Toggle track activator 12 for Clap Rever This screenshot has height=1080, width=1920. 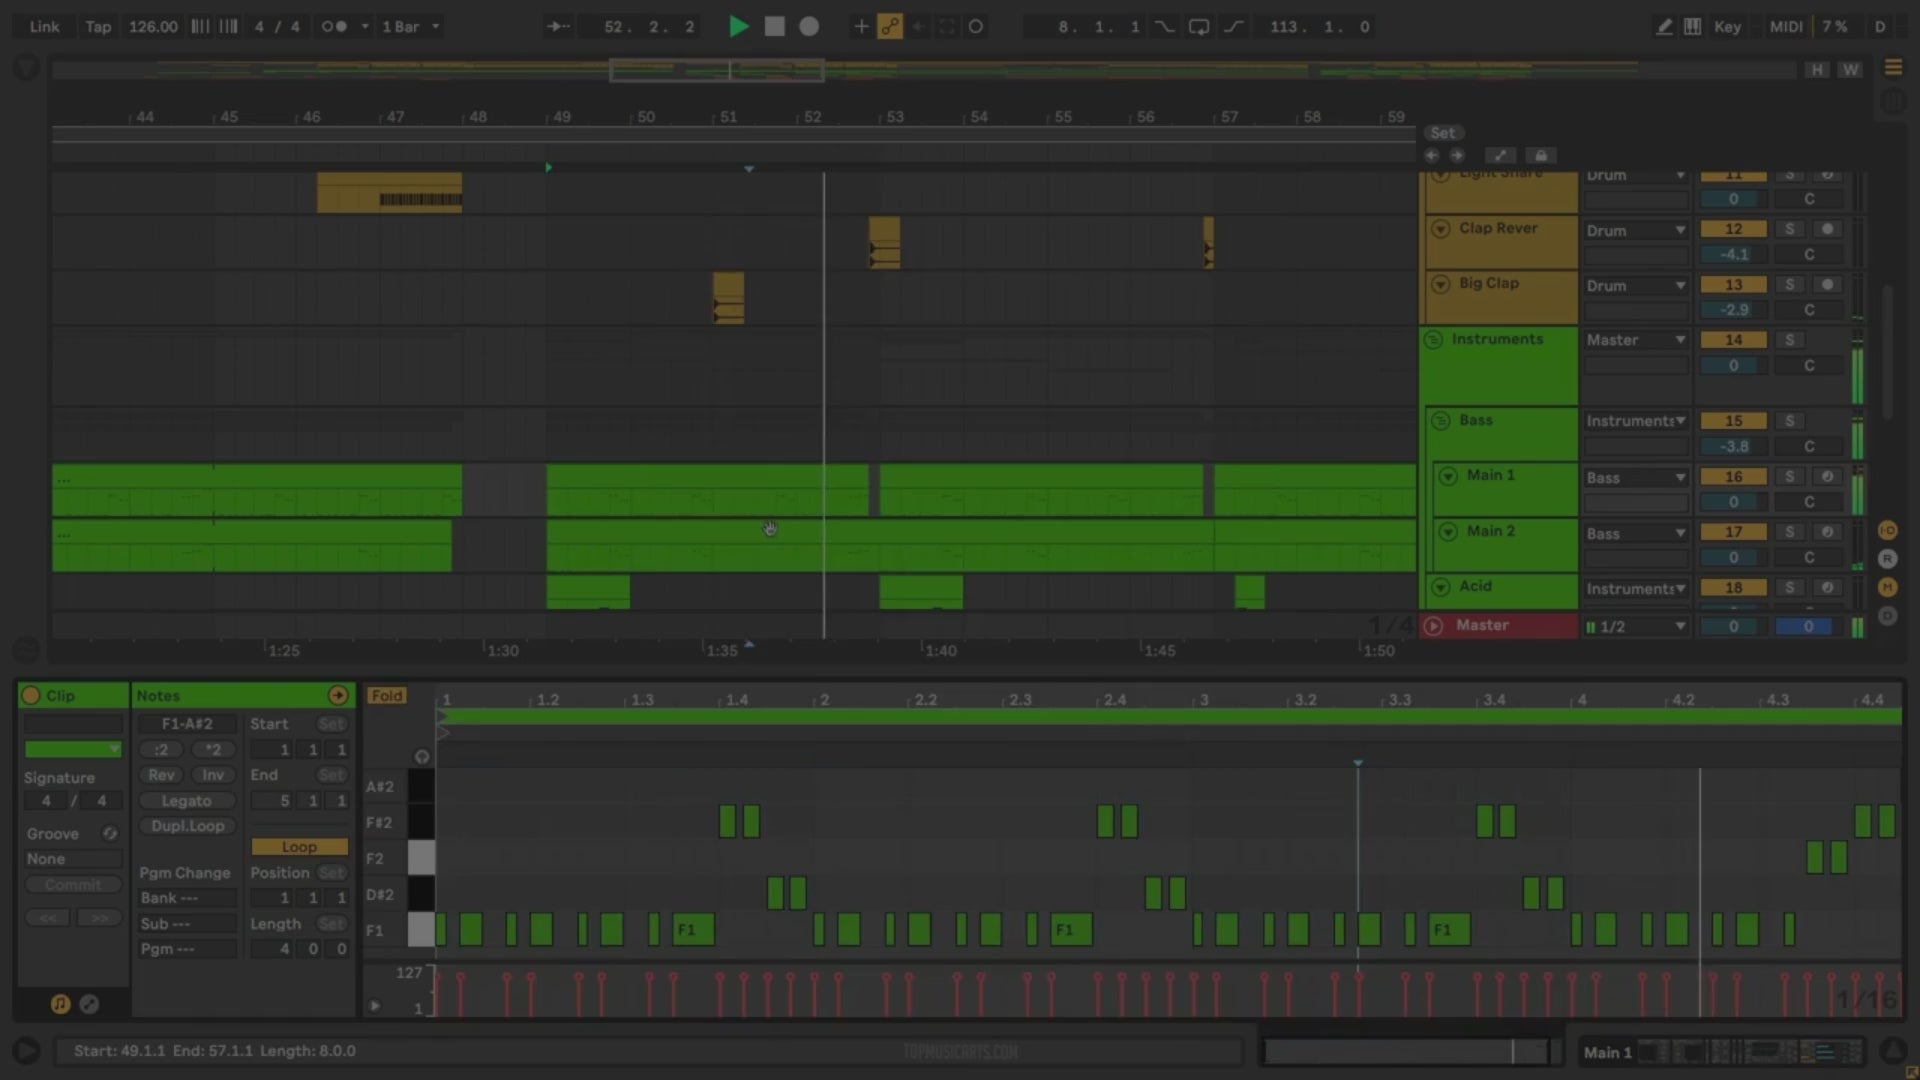(x=1734, y=229)
